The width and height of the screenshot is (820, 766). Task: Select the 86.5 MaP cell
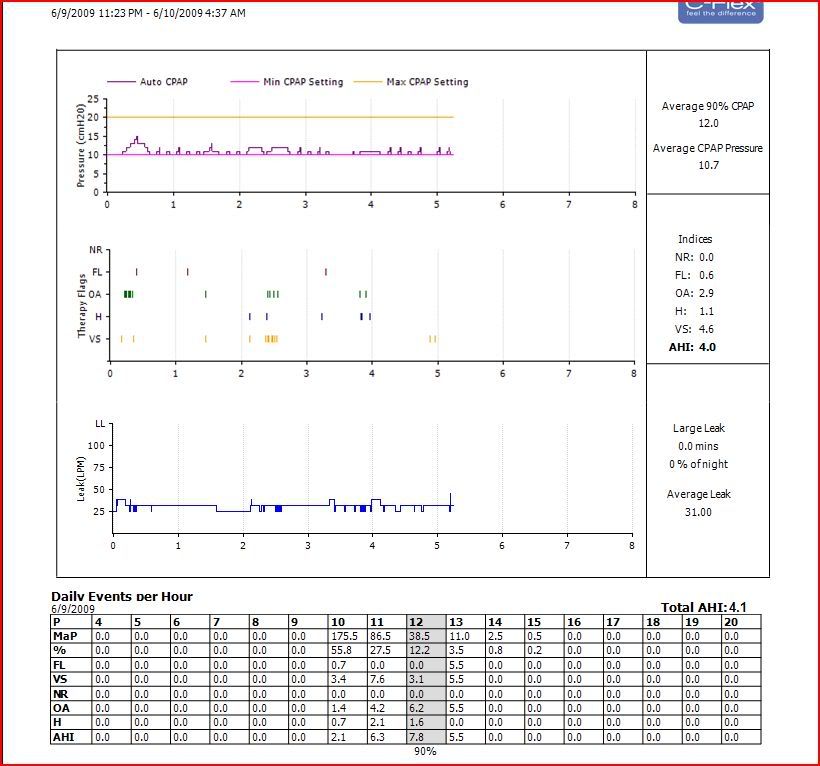pyautogui.click(x=387, y=636)
